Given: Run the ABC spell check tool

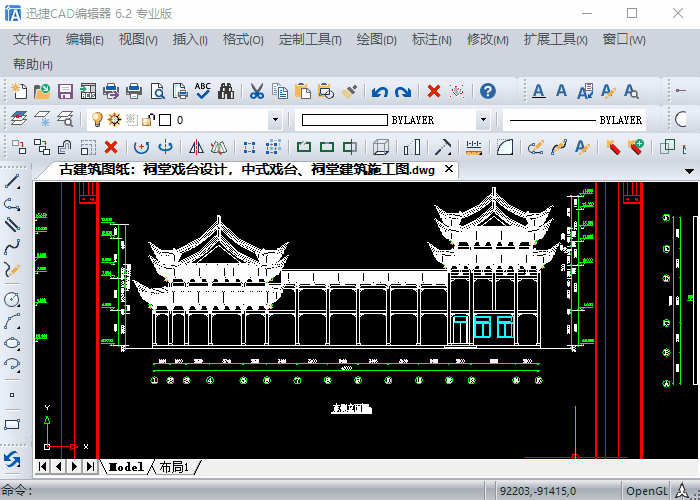Looking at the screenshot, I should click(203, 91).
